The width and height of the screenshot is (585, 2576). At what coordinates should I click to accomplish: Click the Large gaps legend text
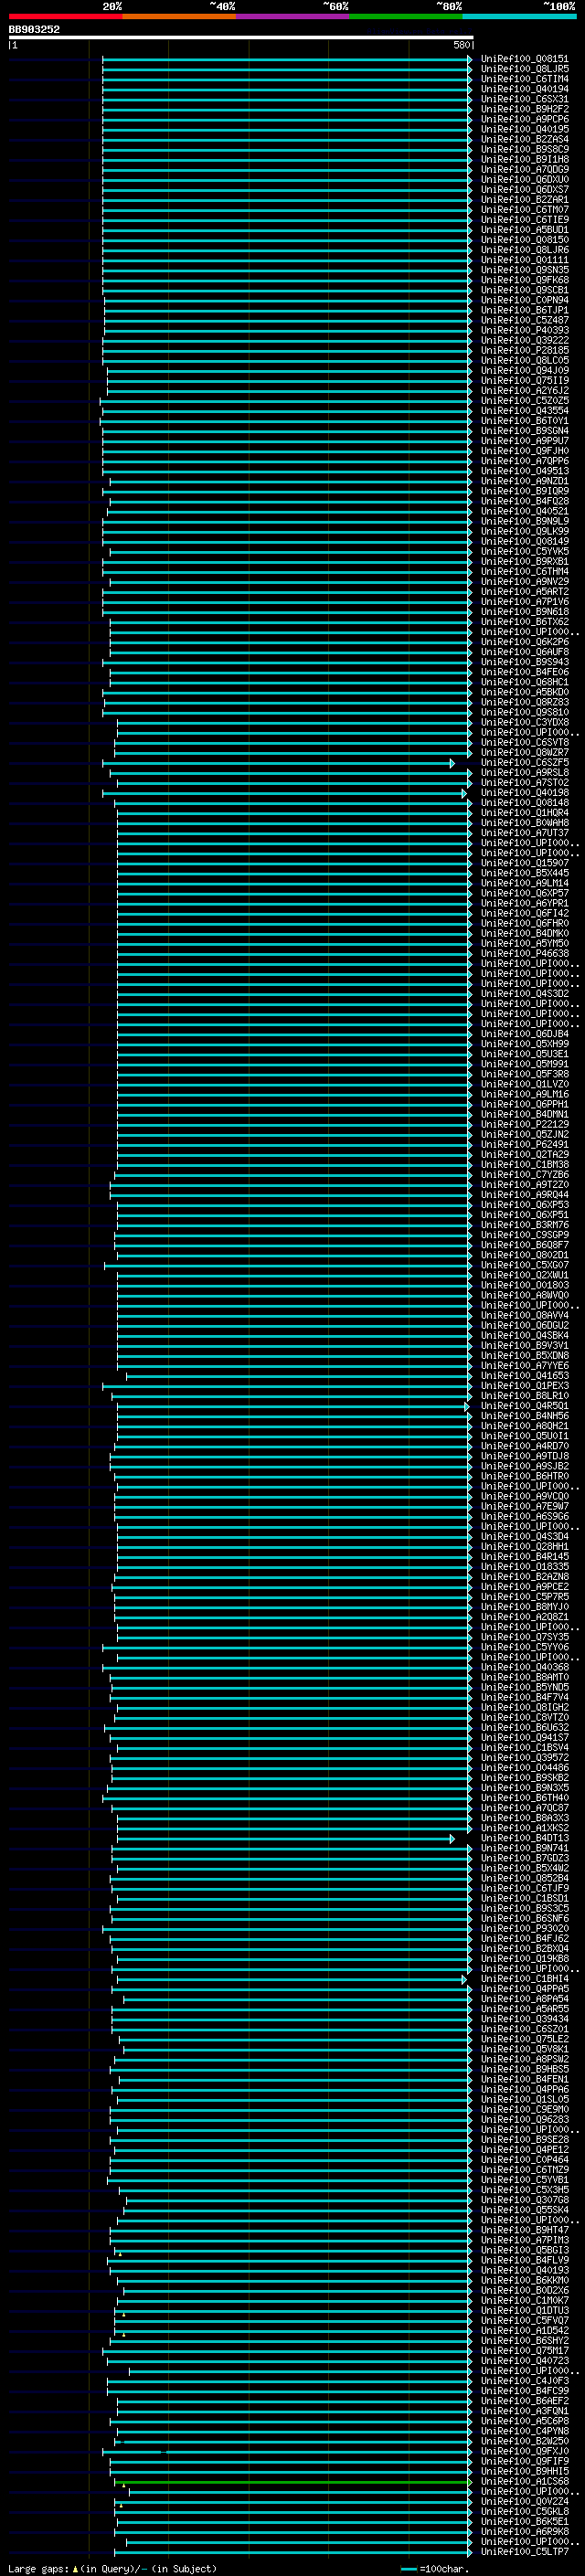click(39, 2569)
